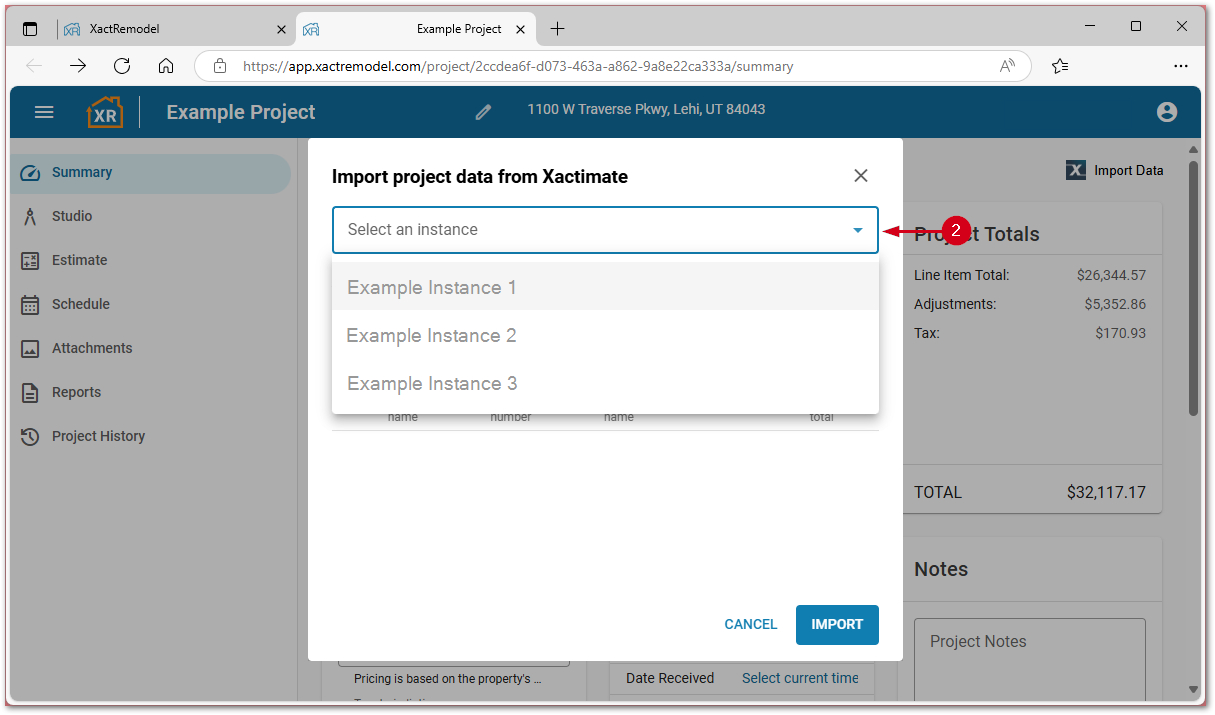Go back with browser back arrow
Viewport: 1215px width, 715px height.
point(34,66)
